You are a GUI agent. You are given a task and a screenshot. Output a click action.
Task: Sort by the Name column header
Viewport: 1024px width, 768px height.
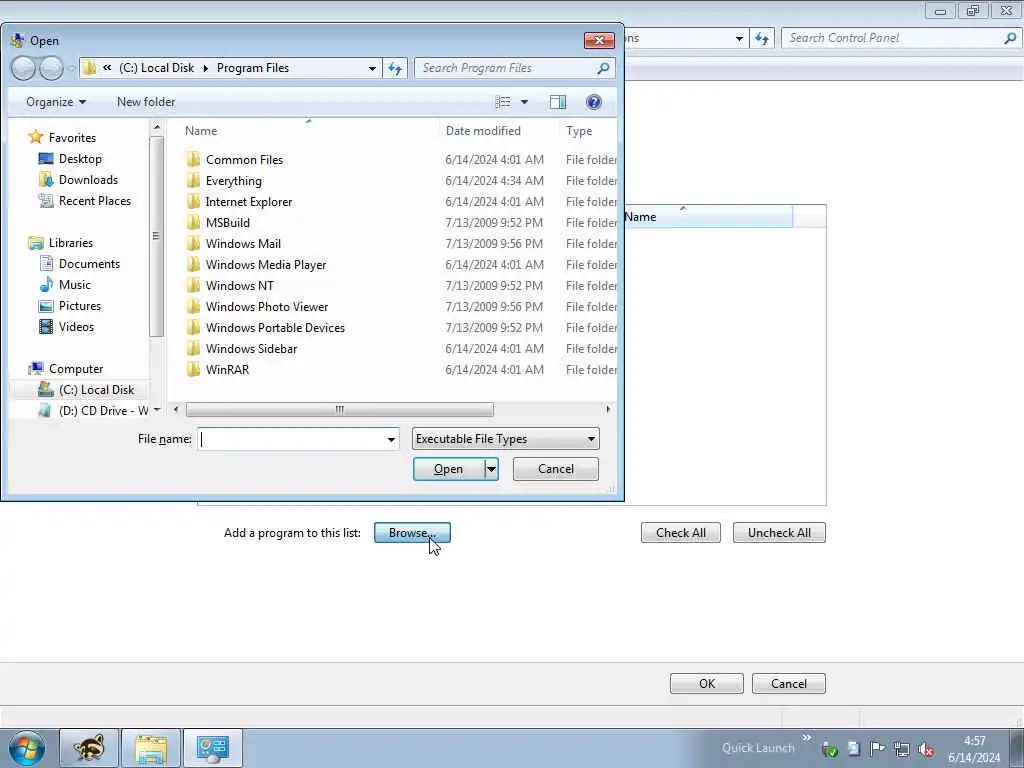[308, 131]
